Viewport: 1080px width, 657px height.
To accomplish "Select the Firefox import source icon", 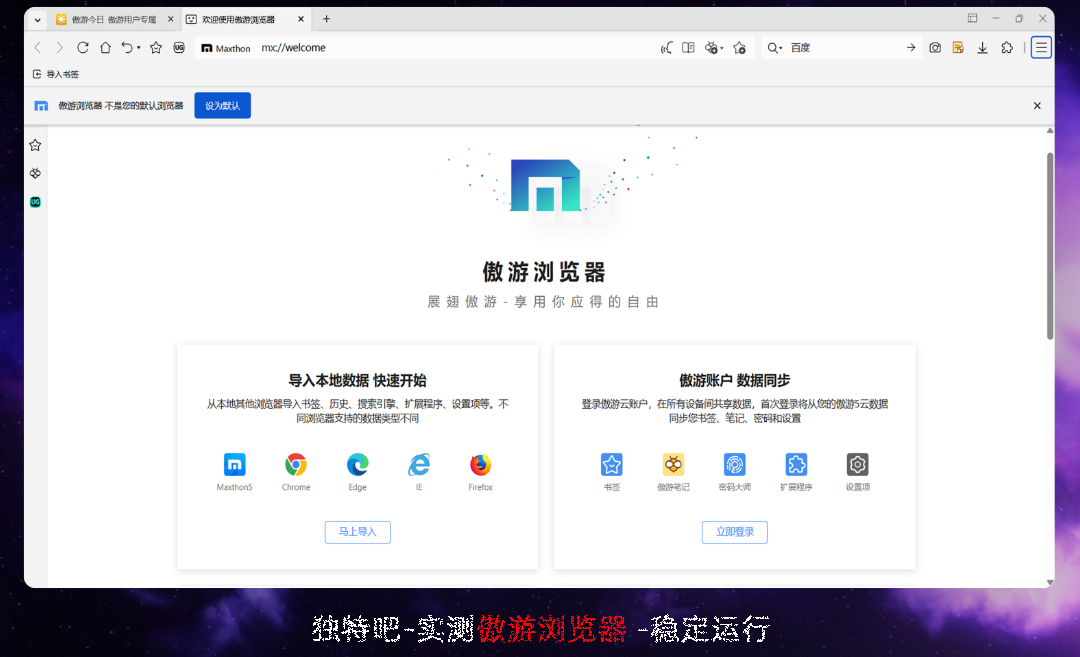I will click(x=480, y=464).
